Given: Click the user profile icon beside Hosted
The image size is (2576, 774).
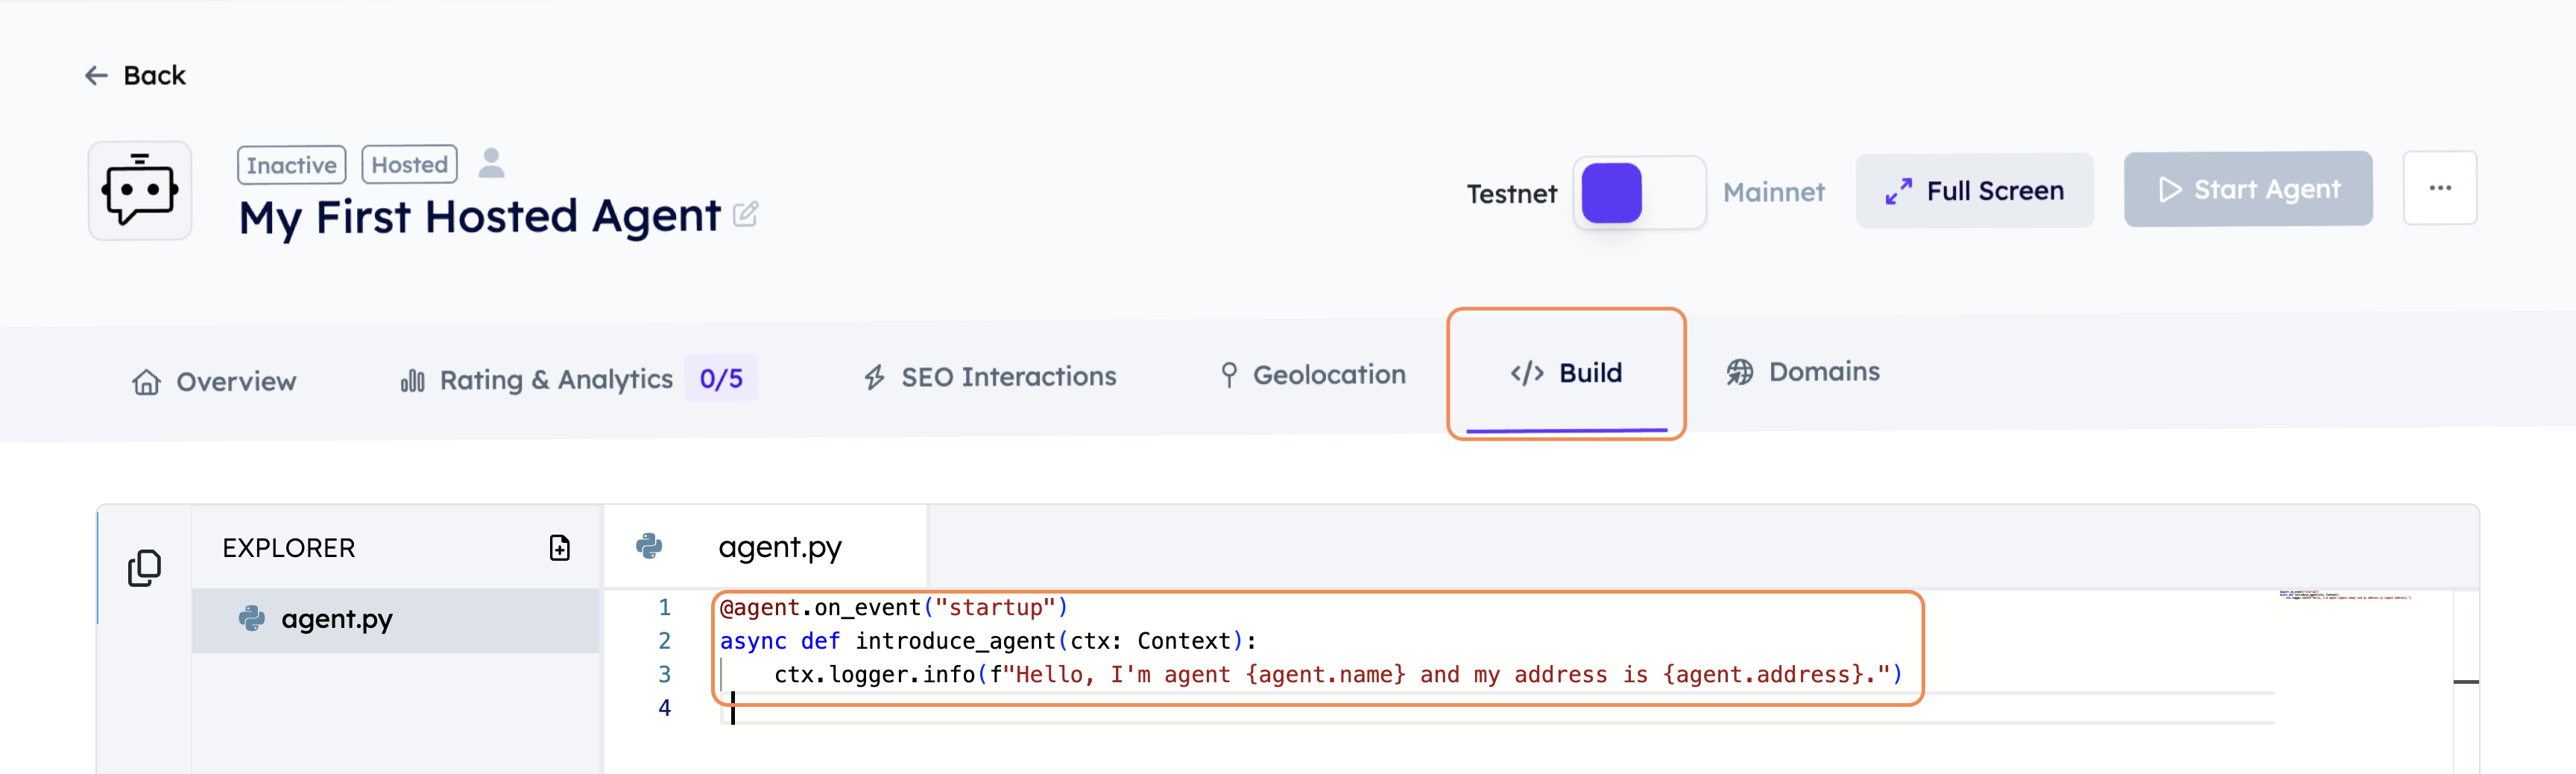Looking at the screenshot, I should point(491,163).
